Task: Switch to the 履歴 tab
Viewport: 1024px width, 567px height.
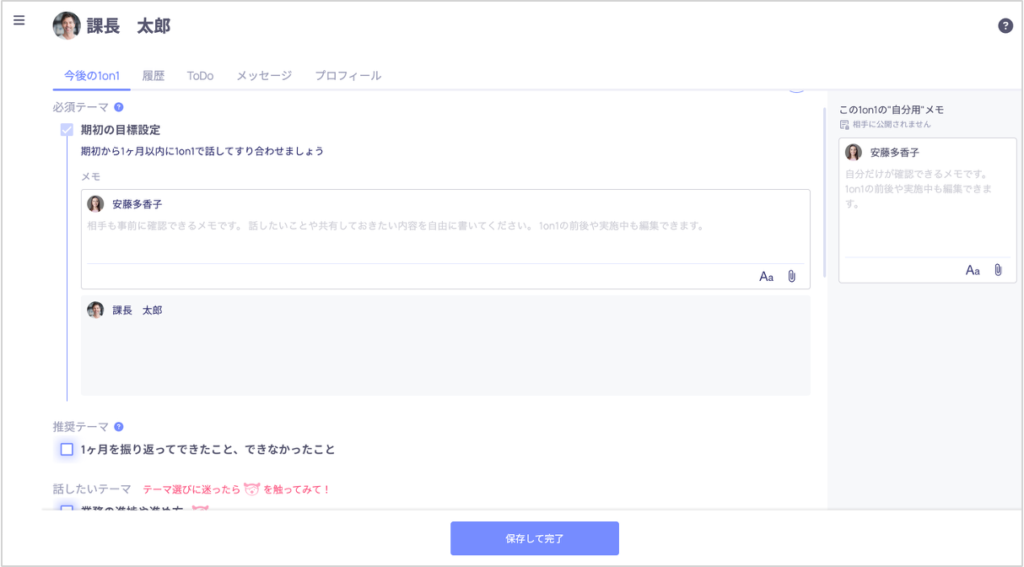Action: tap(153, 76)
